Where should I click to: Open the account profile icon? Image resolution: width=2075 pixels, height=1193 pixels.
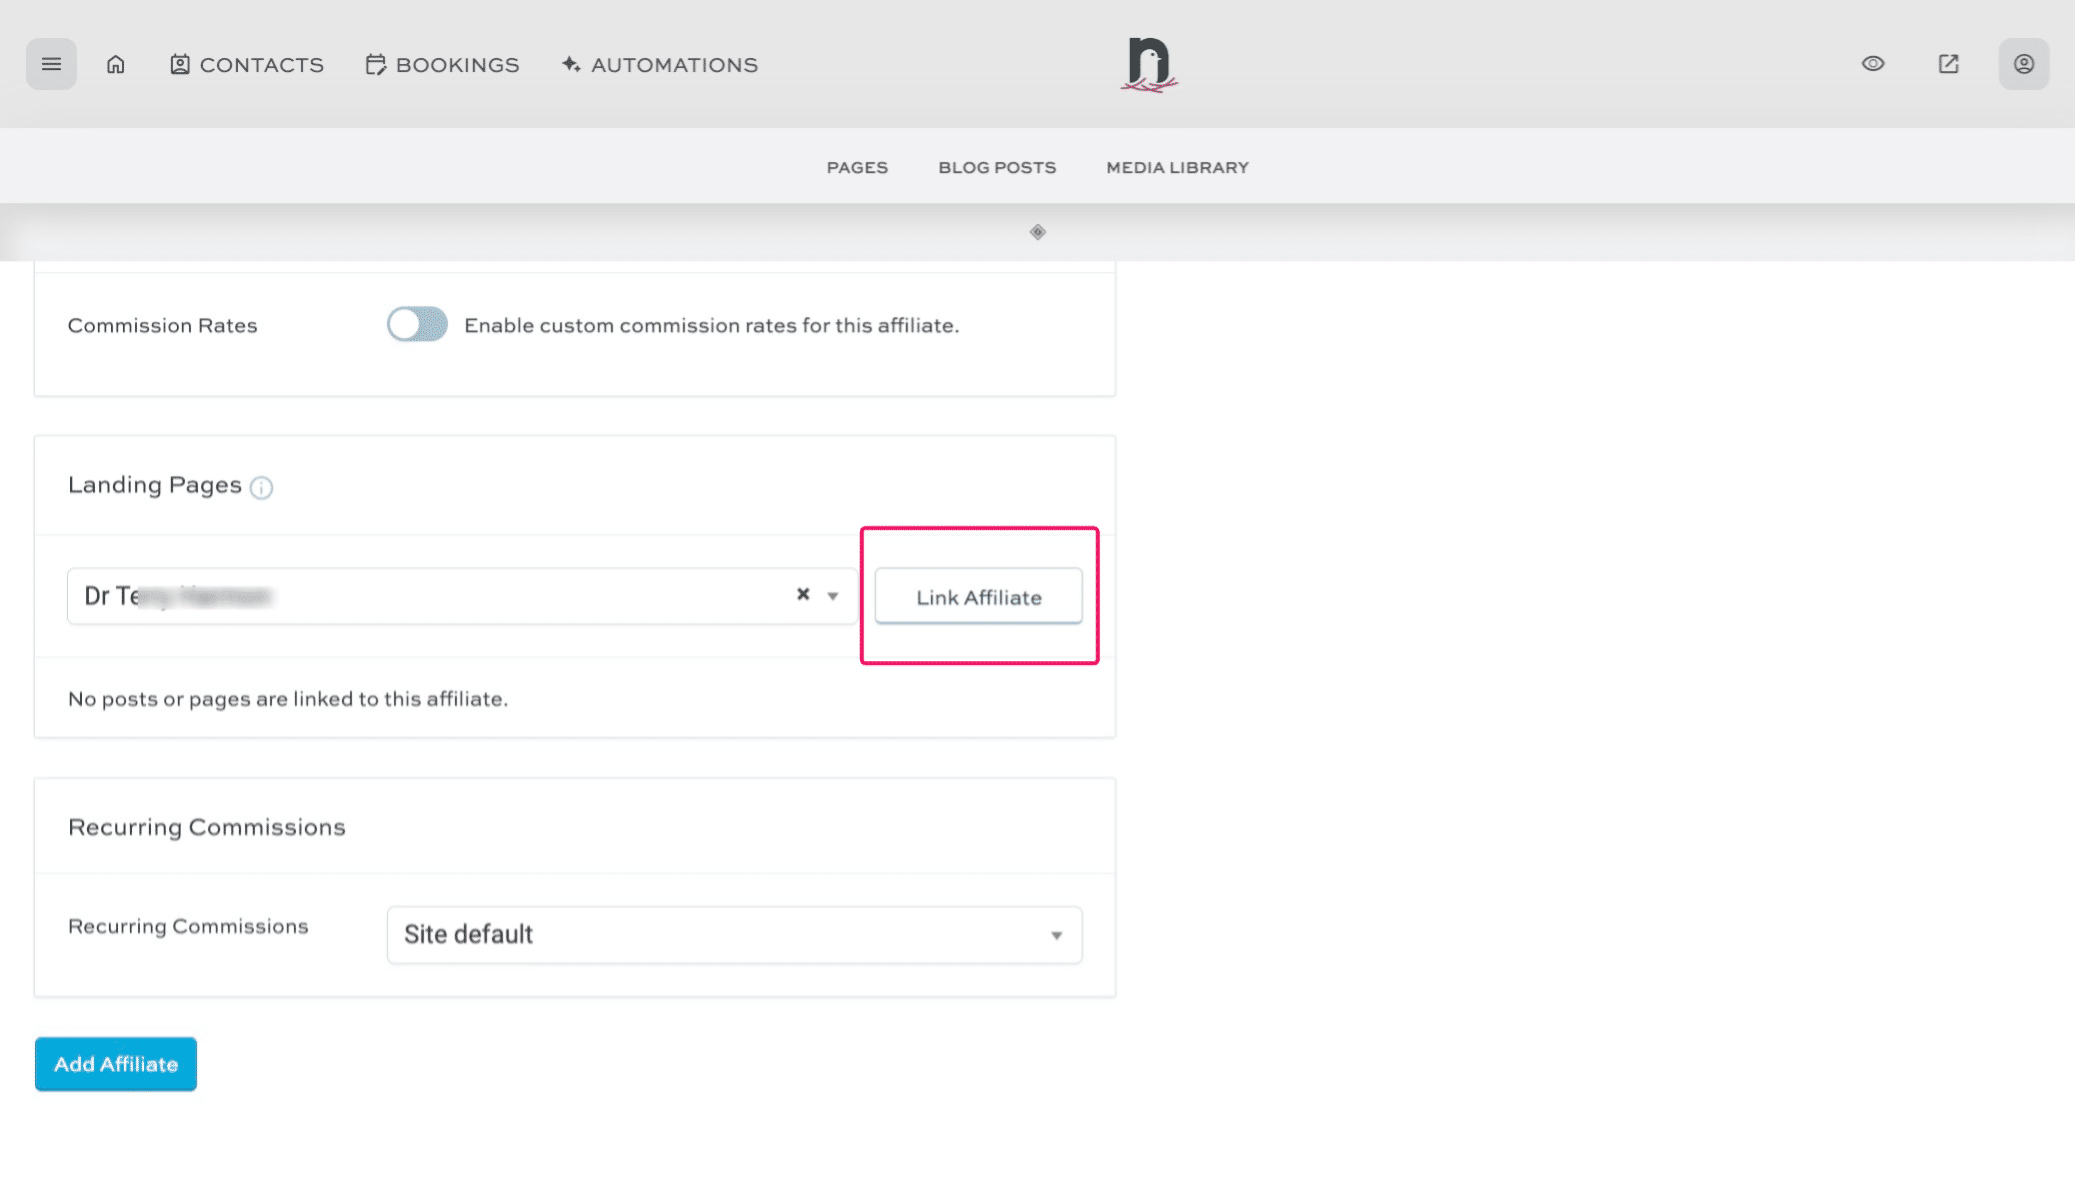pos(2023,63)
